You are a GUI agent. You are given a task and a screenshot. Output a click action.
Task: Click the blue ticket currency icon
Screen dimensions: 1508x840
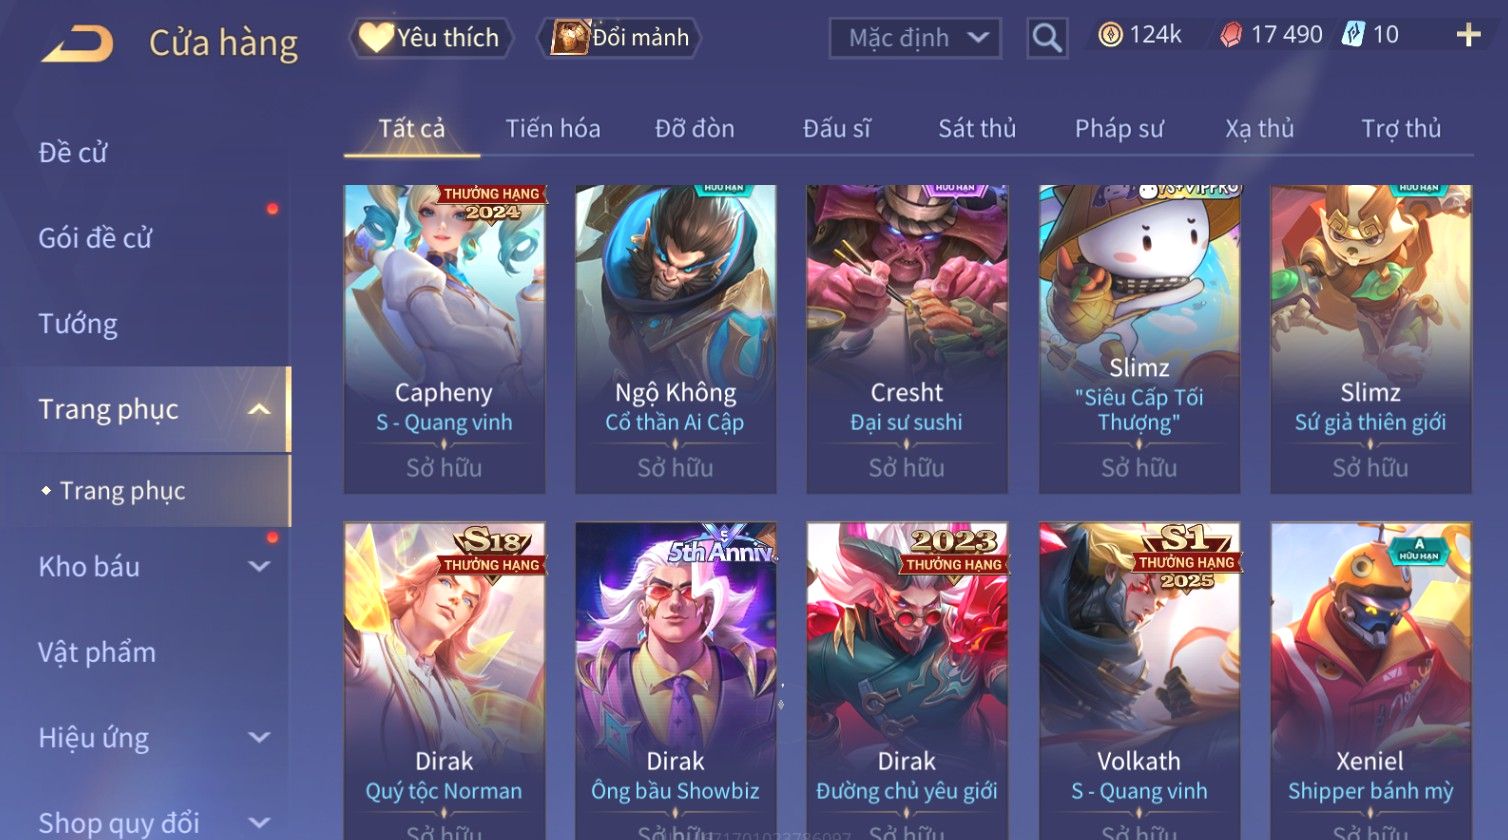pos(1353,35)
